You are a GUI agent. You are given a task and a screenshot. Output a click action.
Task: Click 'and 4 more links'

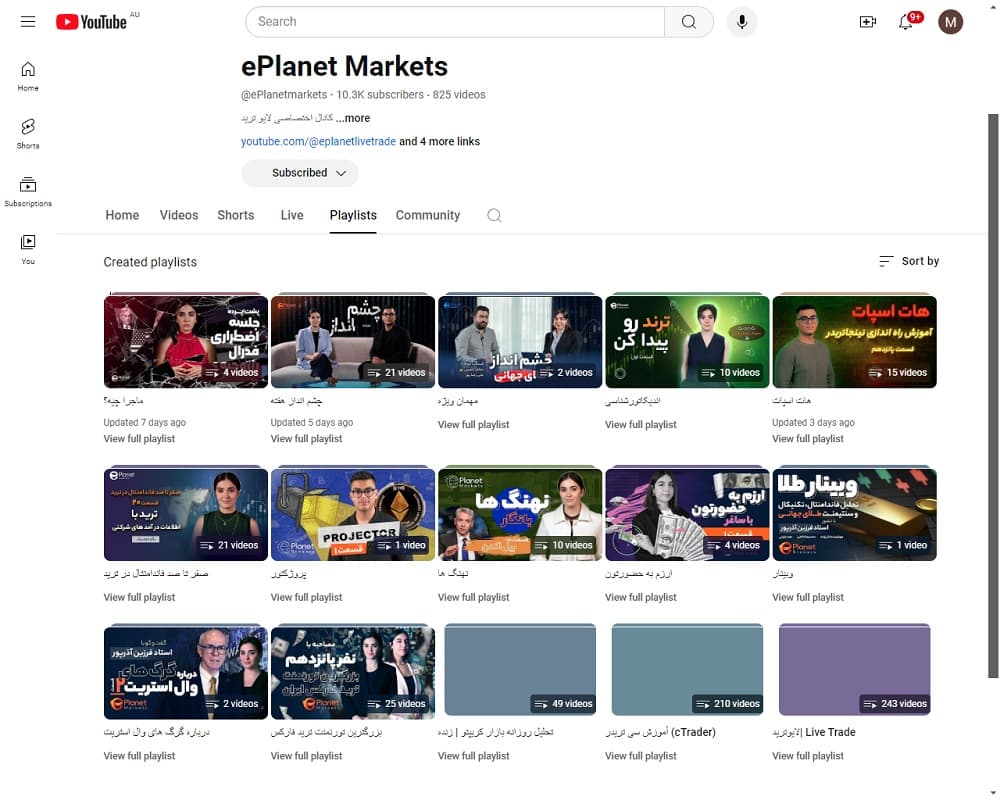pyautogui.click(x=439, y=142)
